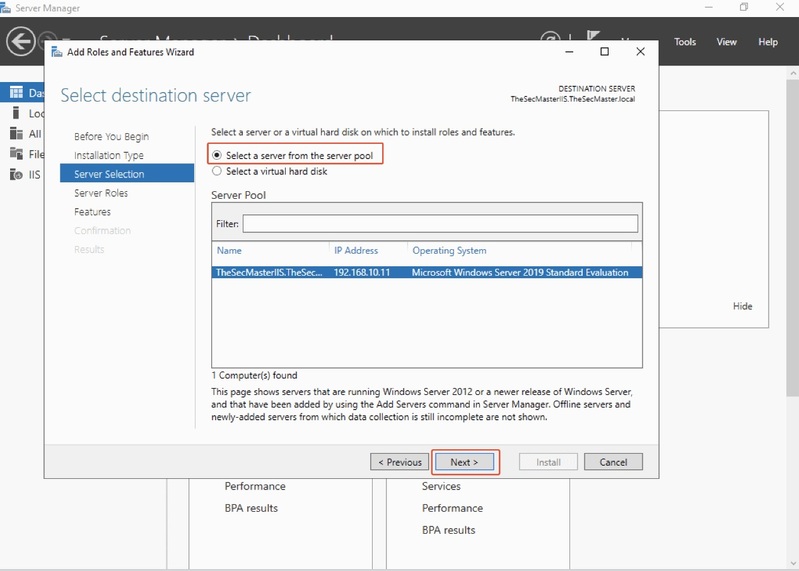Go to Installation Type step
Viewport: 799px width, 571px height.
tap(109, 155)
